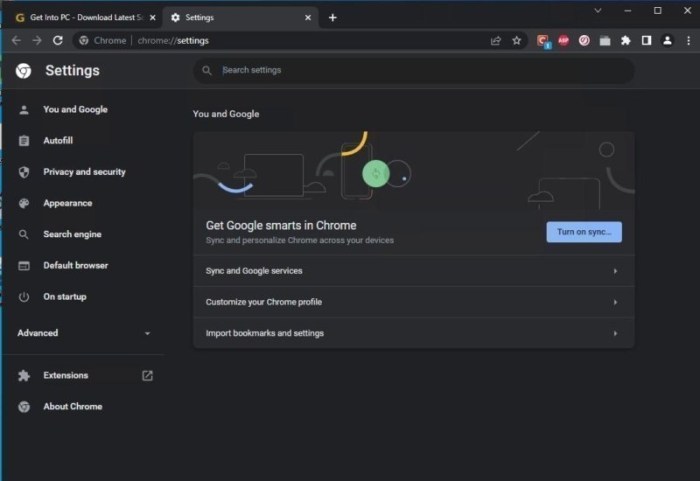Open Customize your Chrome profile arrow

pos(615,302)
